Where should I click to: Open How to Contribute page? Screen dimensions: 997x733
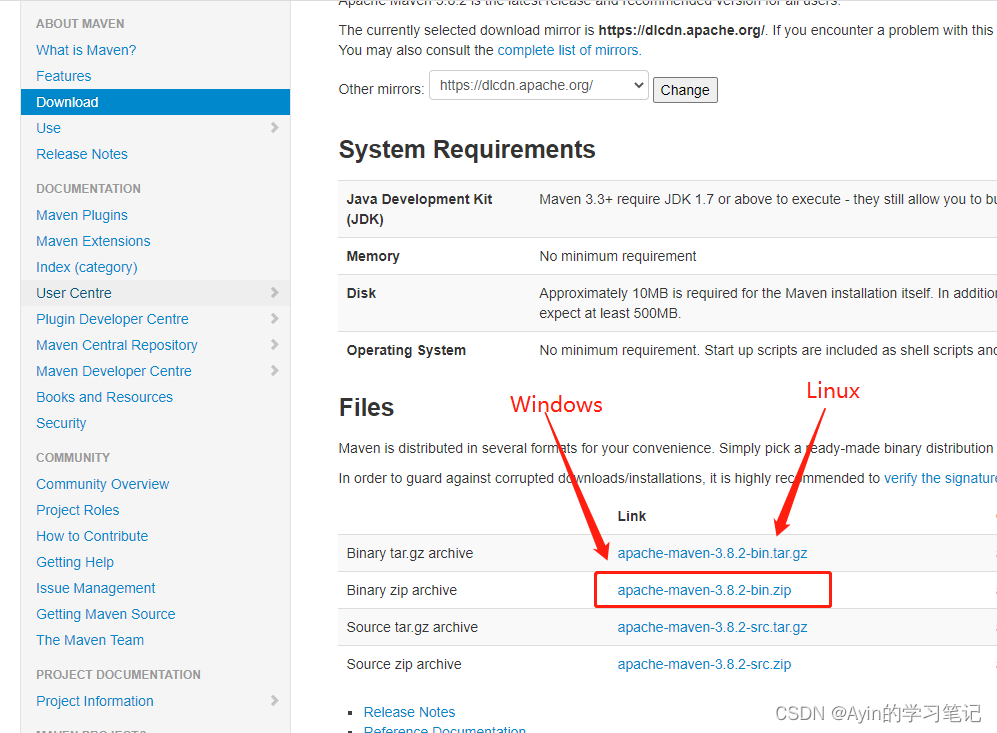tap(92, 537)
